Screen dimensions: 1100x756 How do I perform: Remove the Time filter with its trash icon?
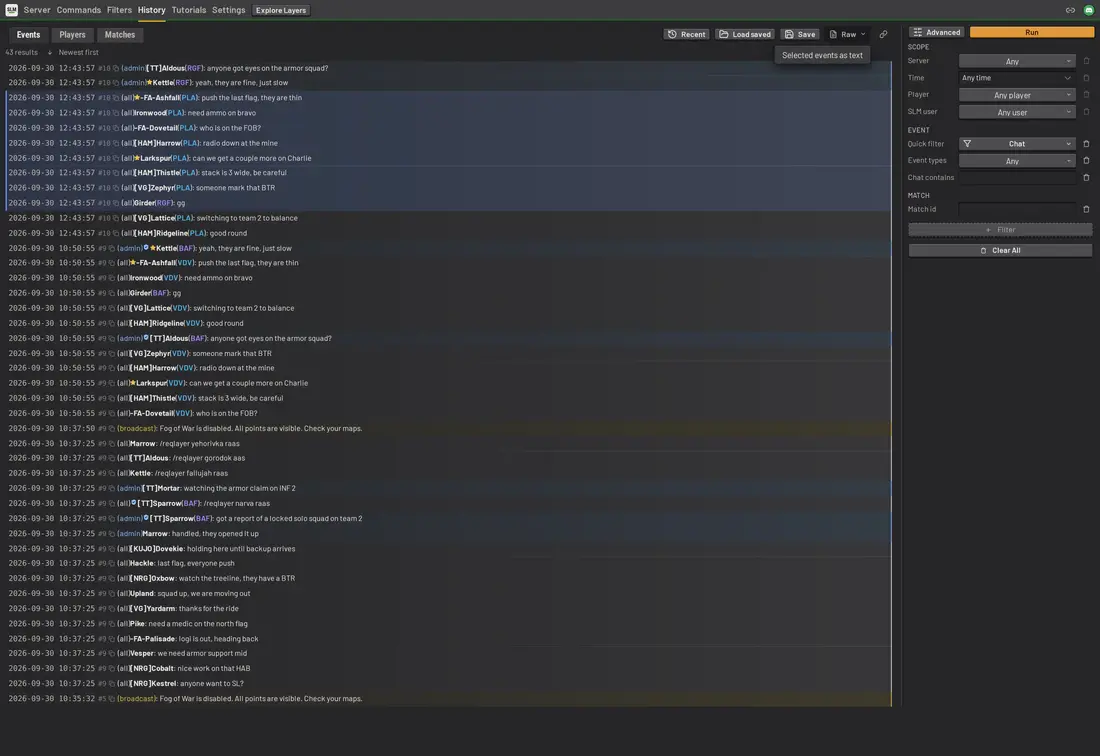coord(1086,78)
